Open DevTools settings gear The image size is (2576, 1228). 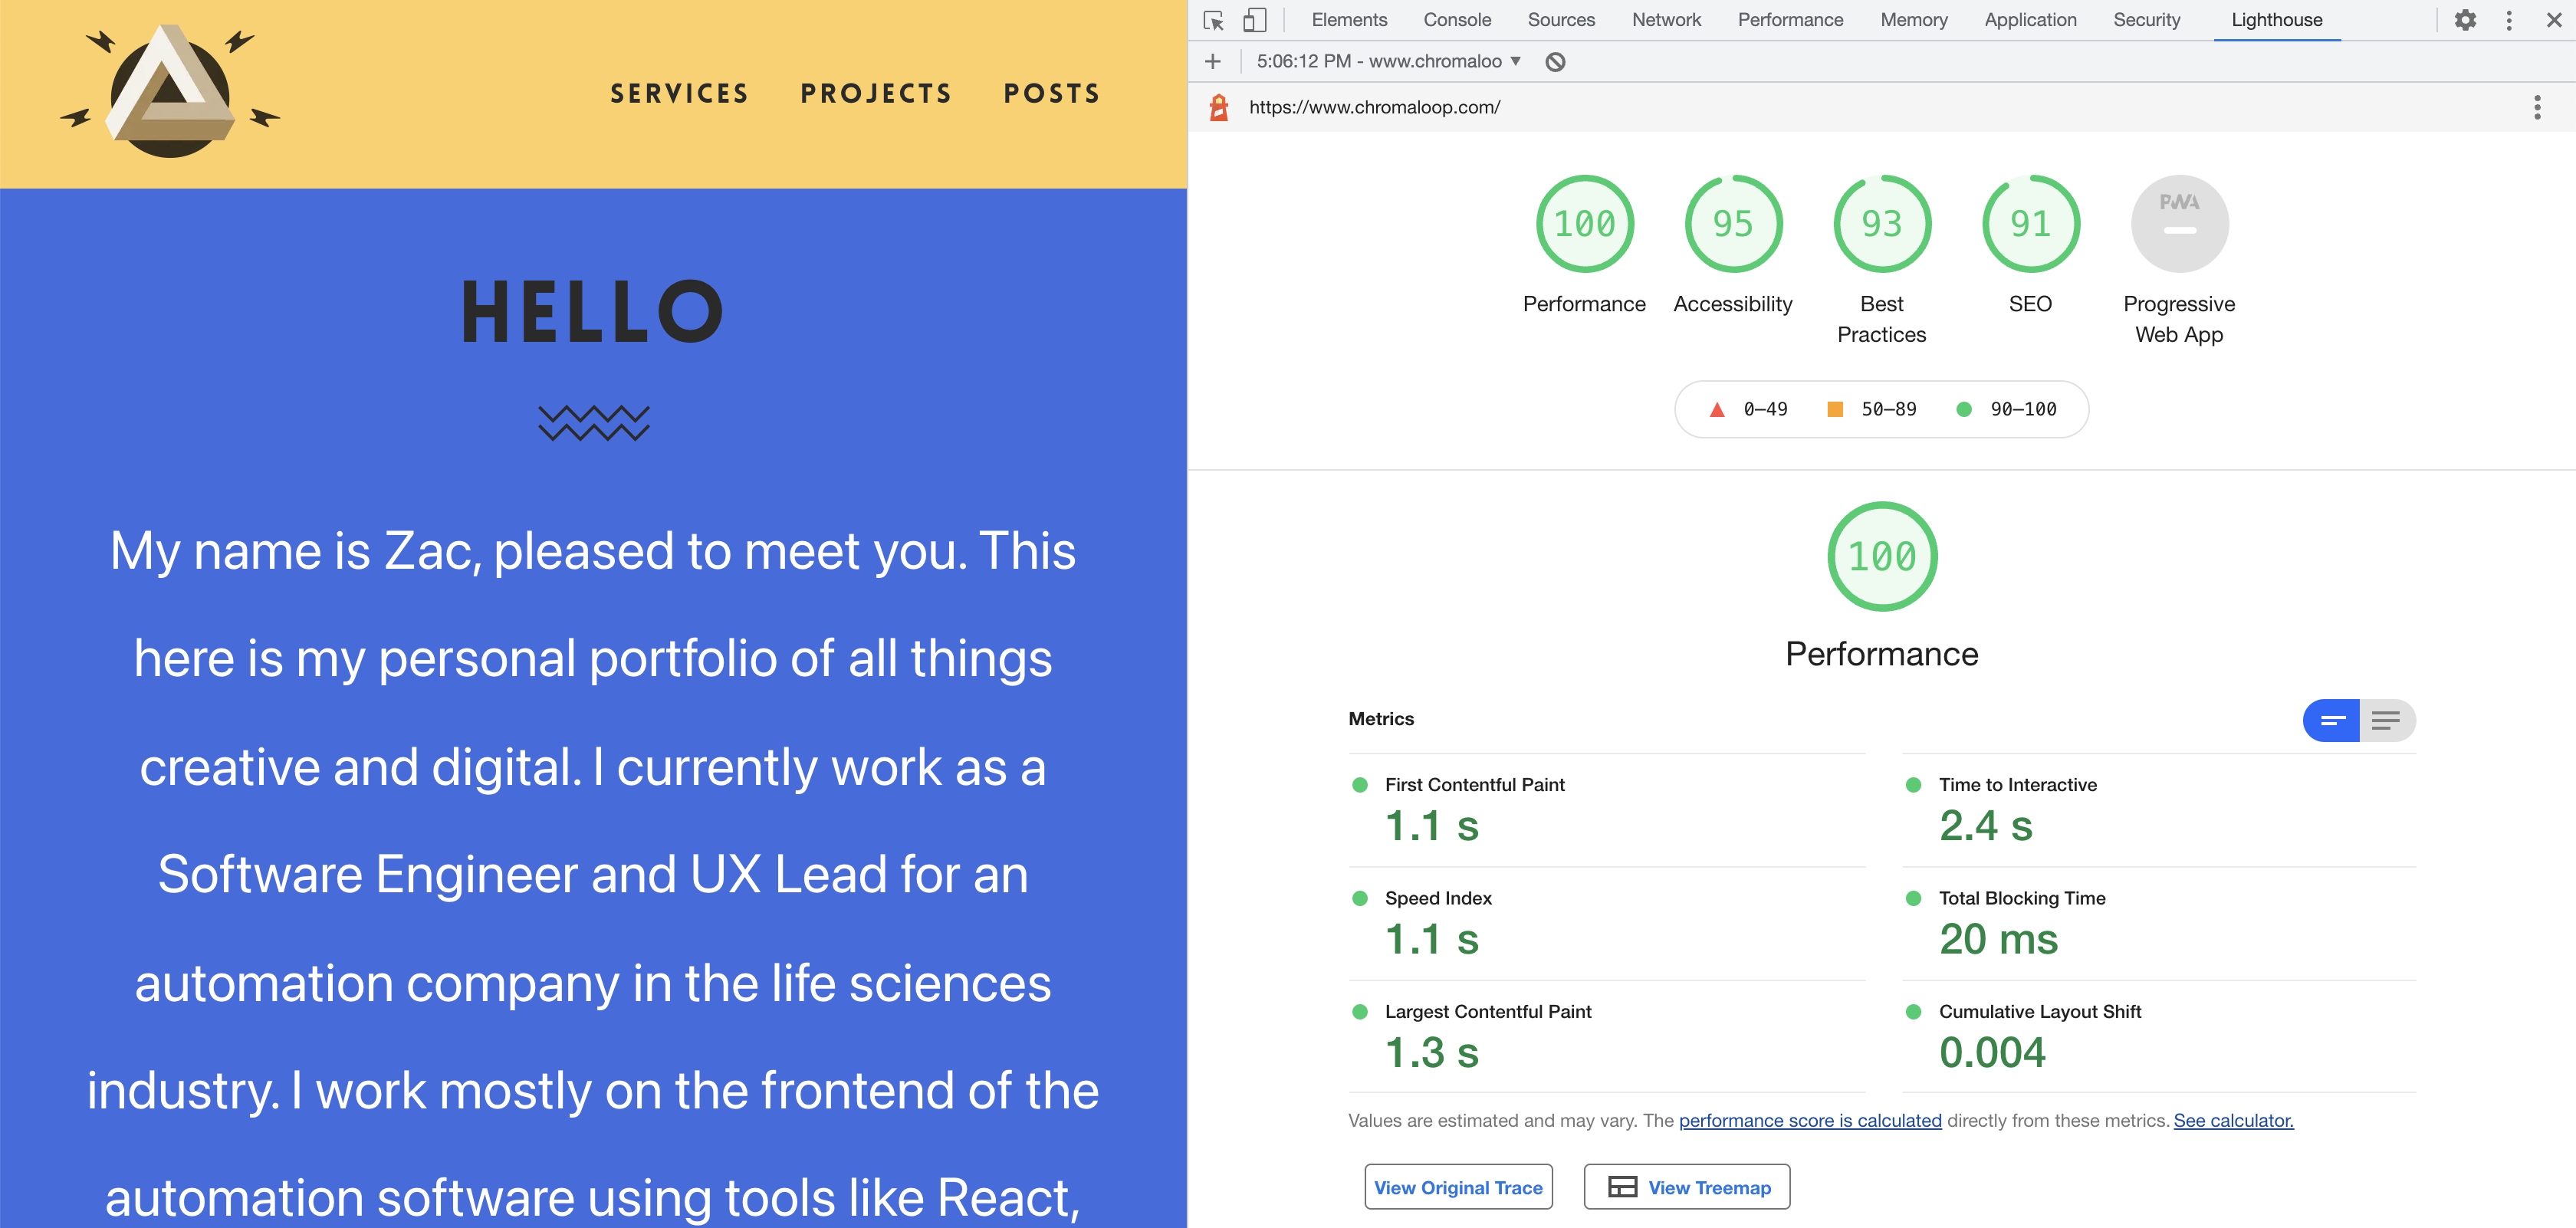click(2465, 20)
